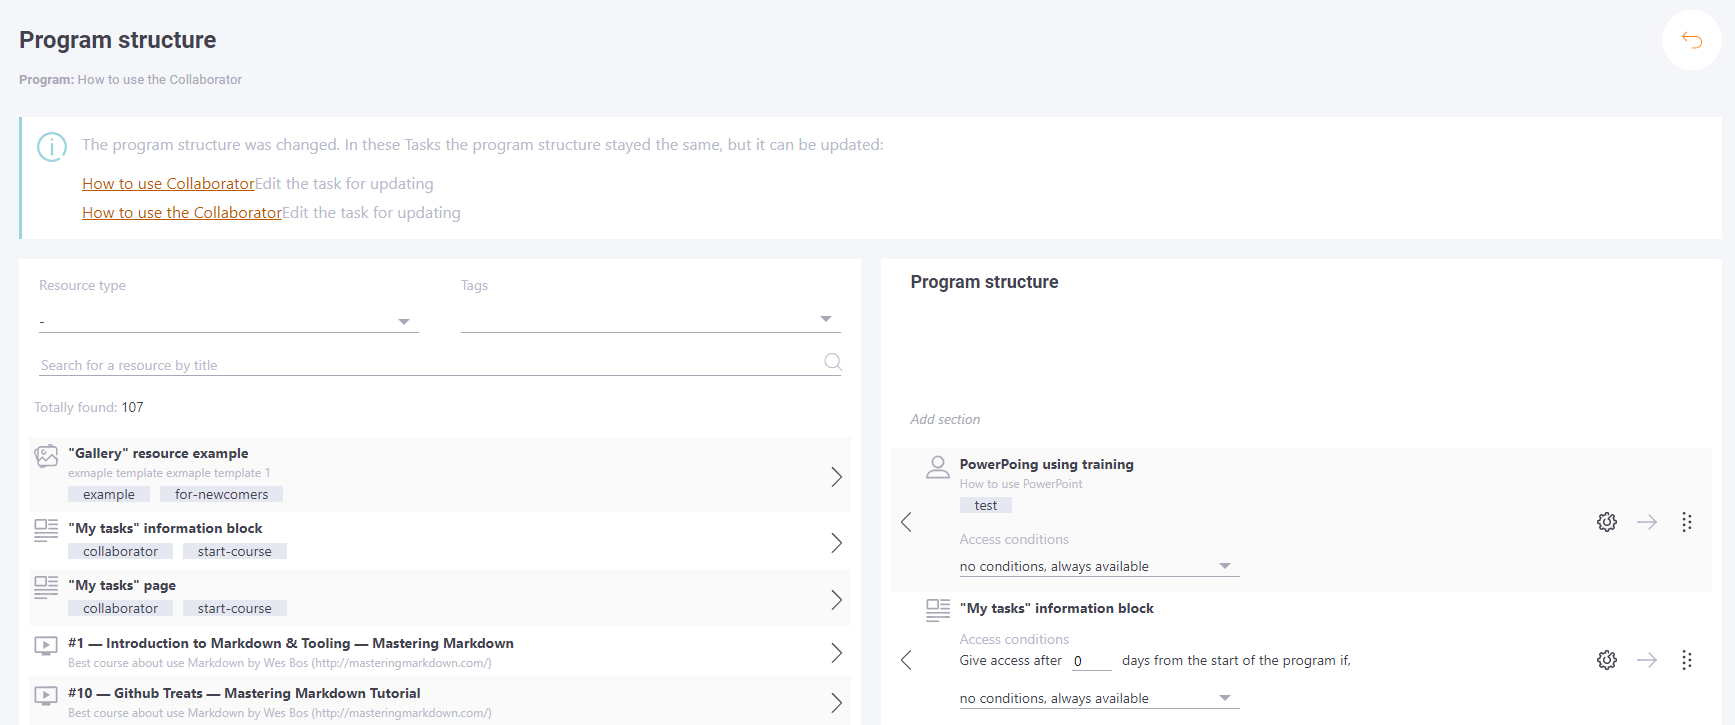Click collaborator tag under "My tasks" information block

[x=120, y=551]
